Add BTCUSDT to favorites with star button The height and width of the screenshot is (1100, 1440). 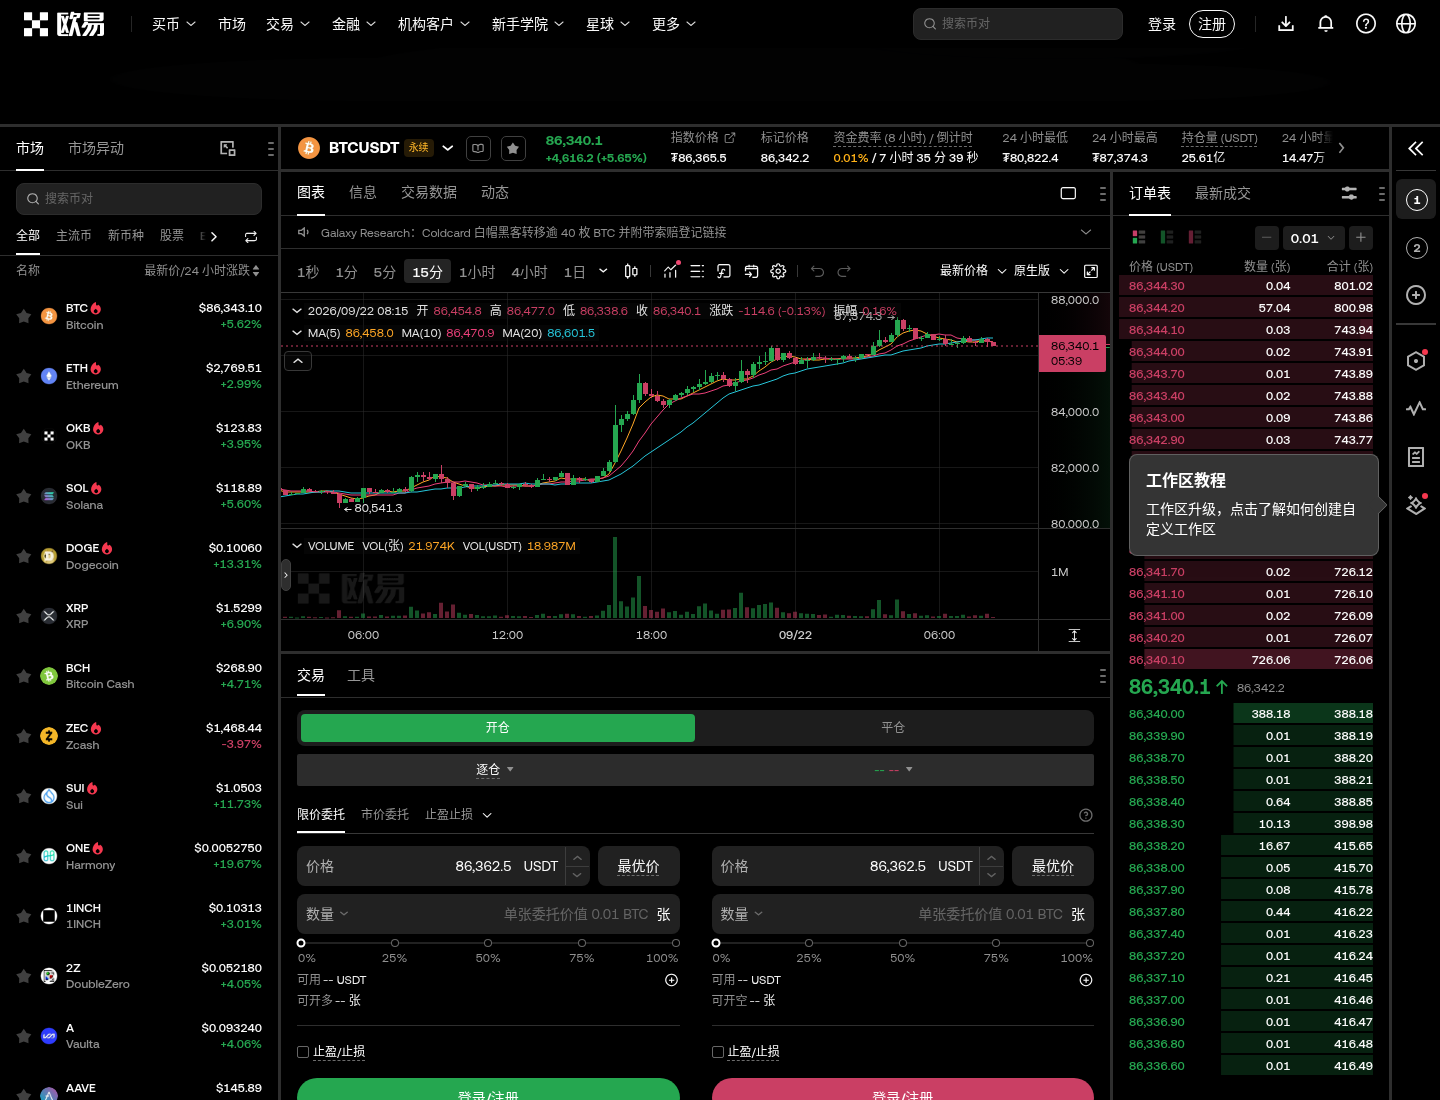coord(513,148)
